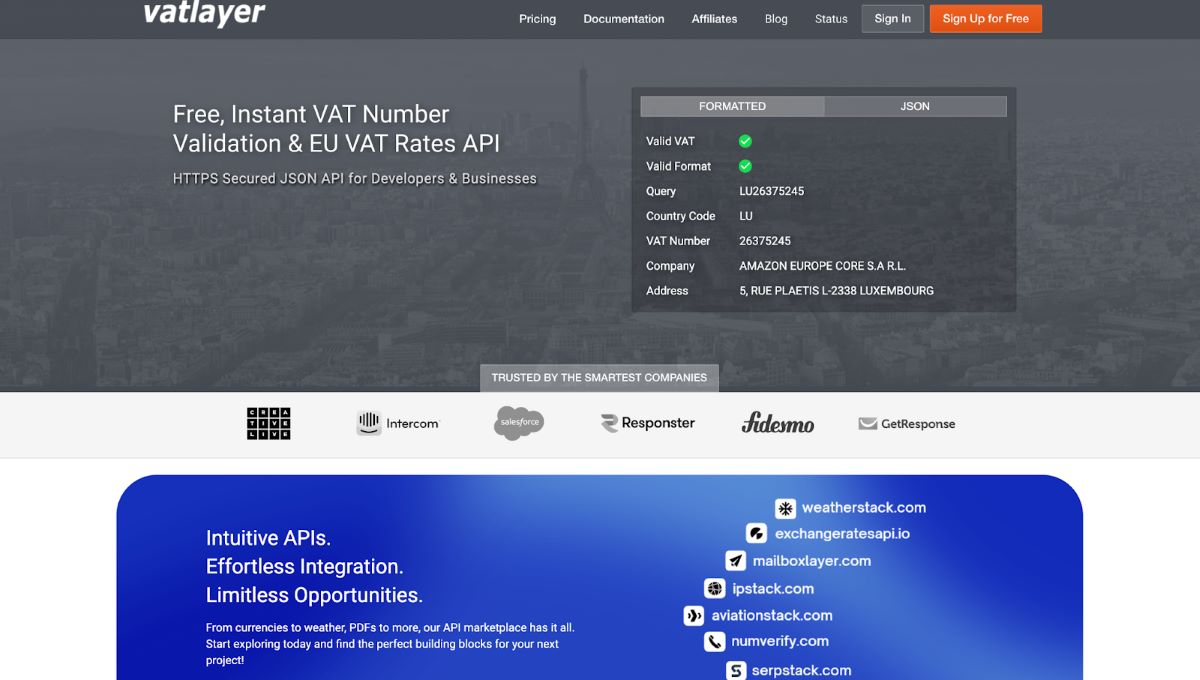Click the GetResponse envelope logo

pos(905,423)
